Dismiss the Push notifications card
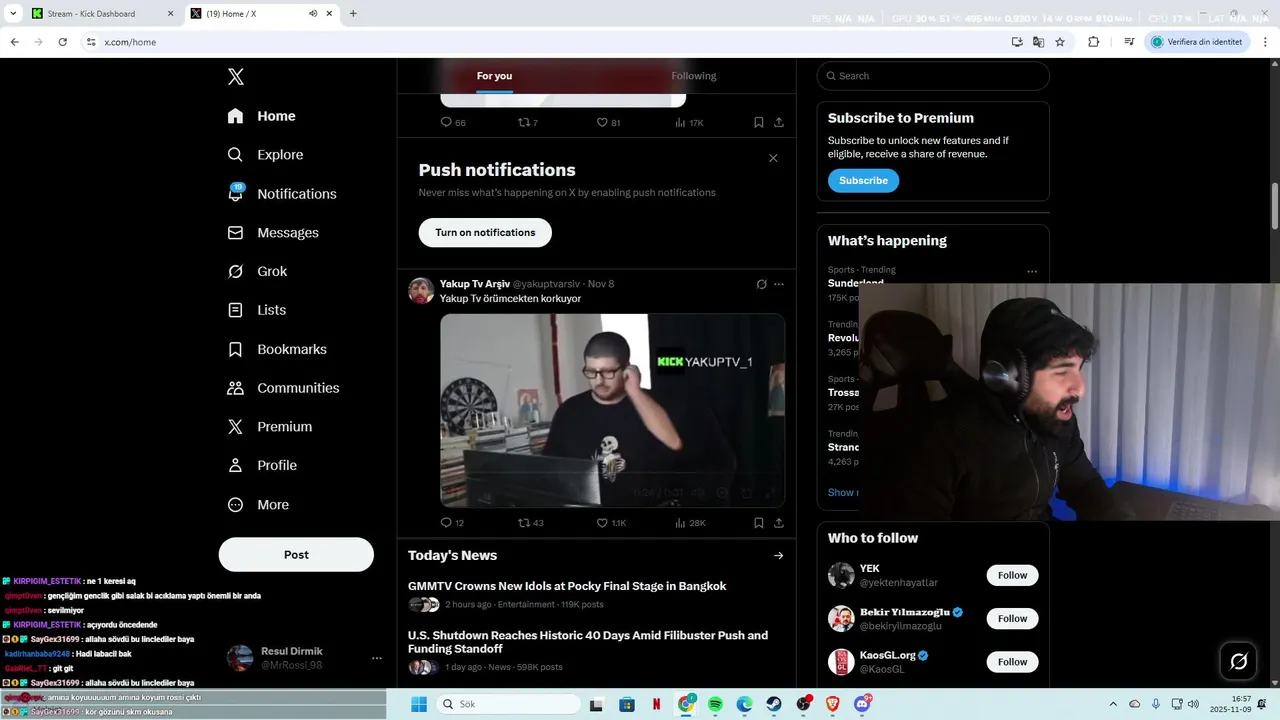This screenshot has height=720, width=1280. pyautogui.click(x=773, y=158)
